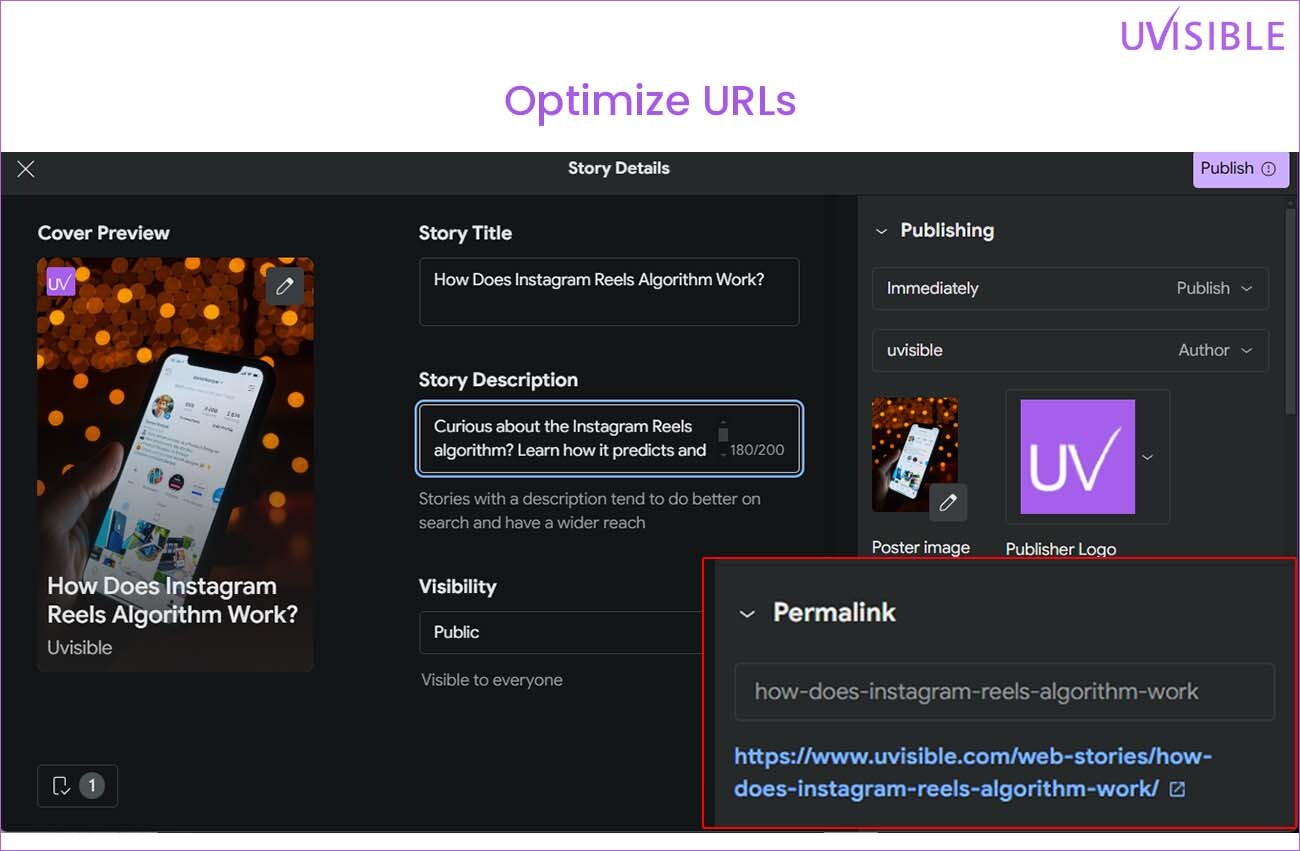Close the Story Details dialog
1300x851 pixels.
click(x=26, y=169)
